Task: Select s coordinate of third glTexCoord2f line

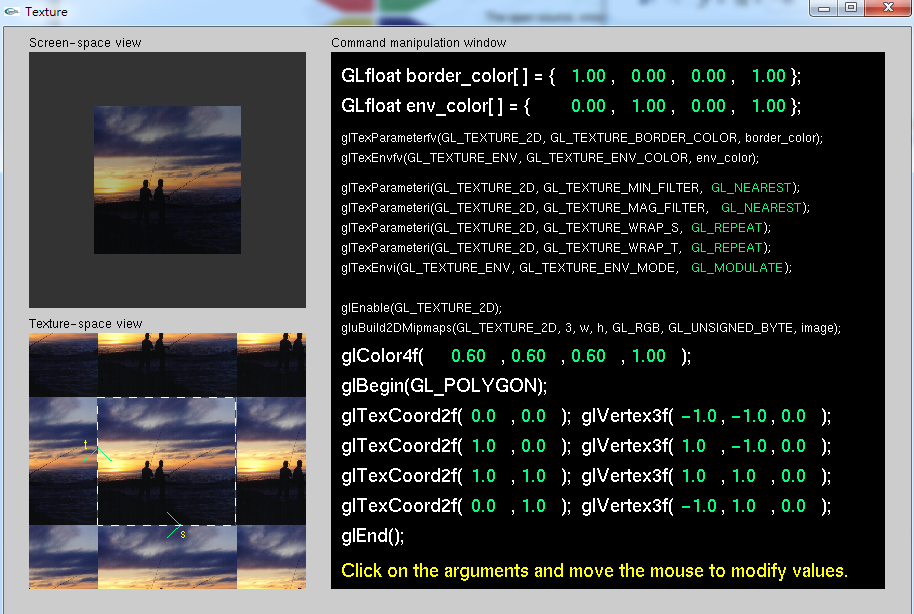Action: 483,476
